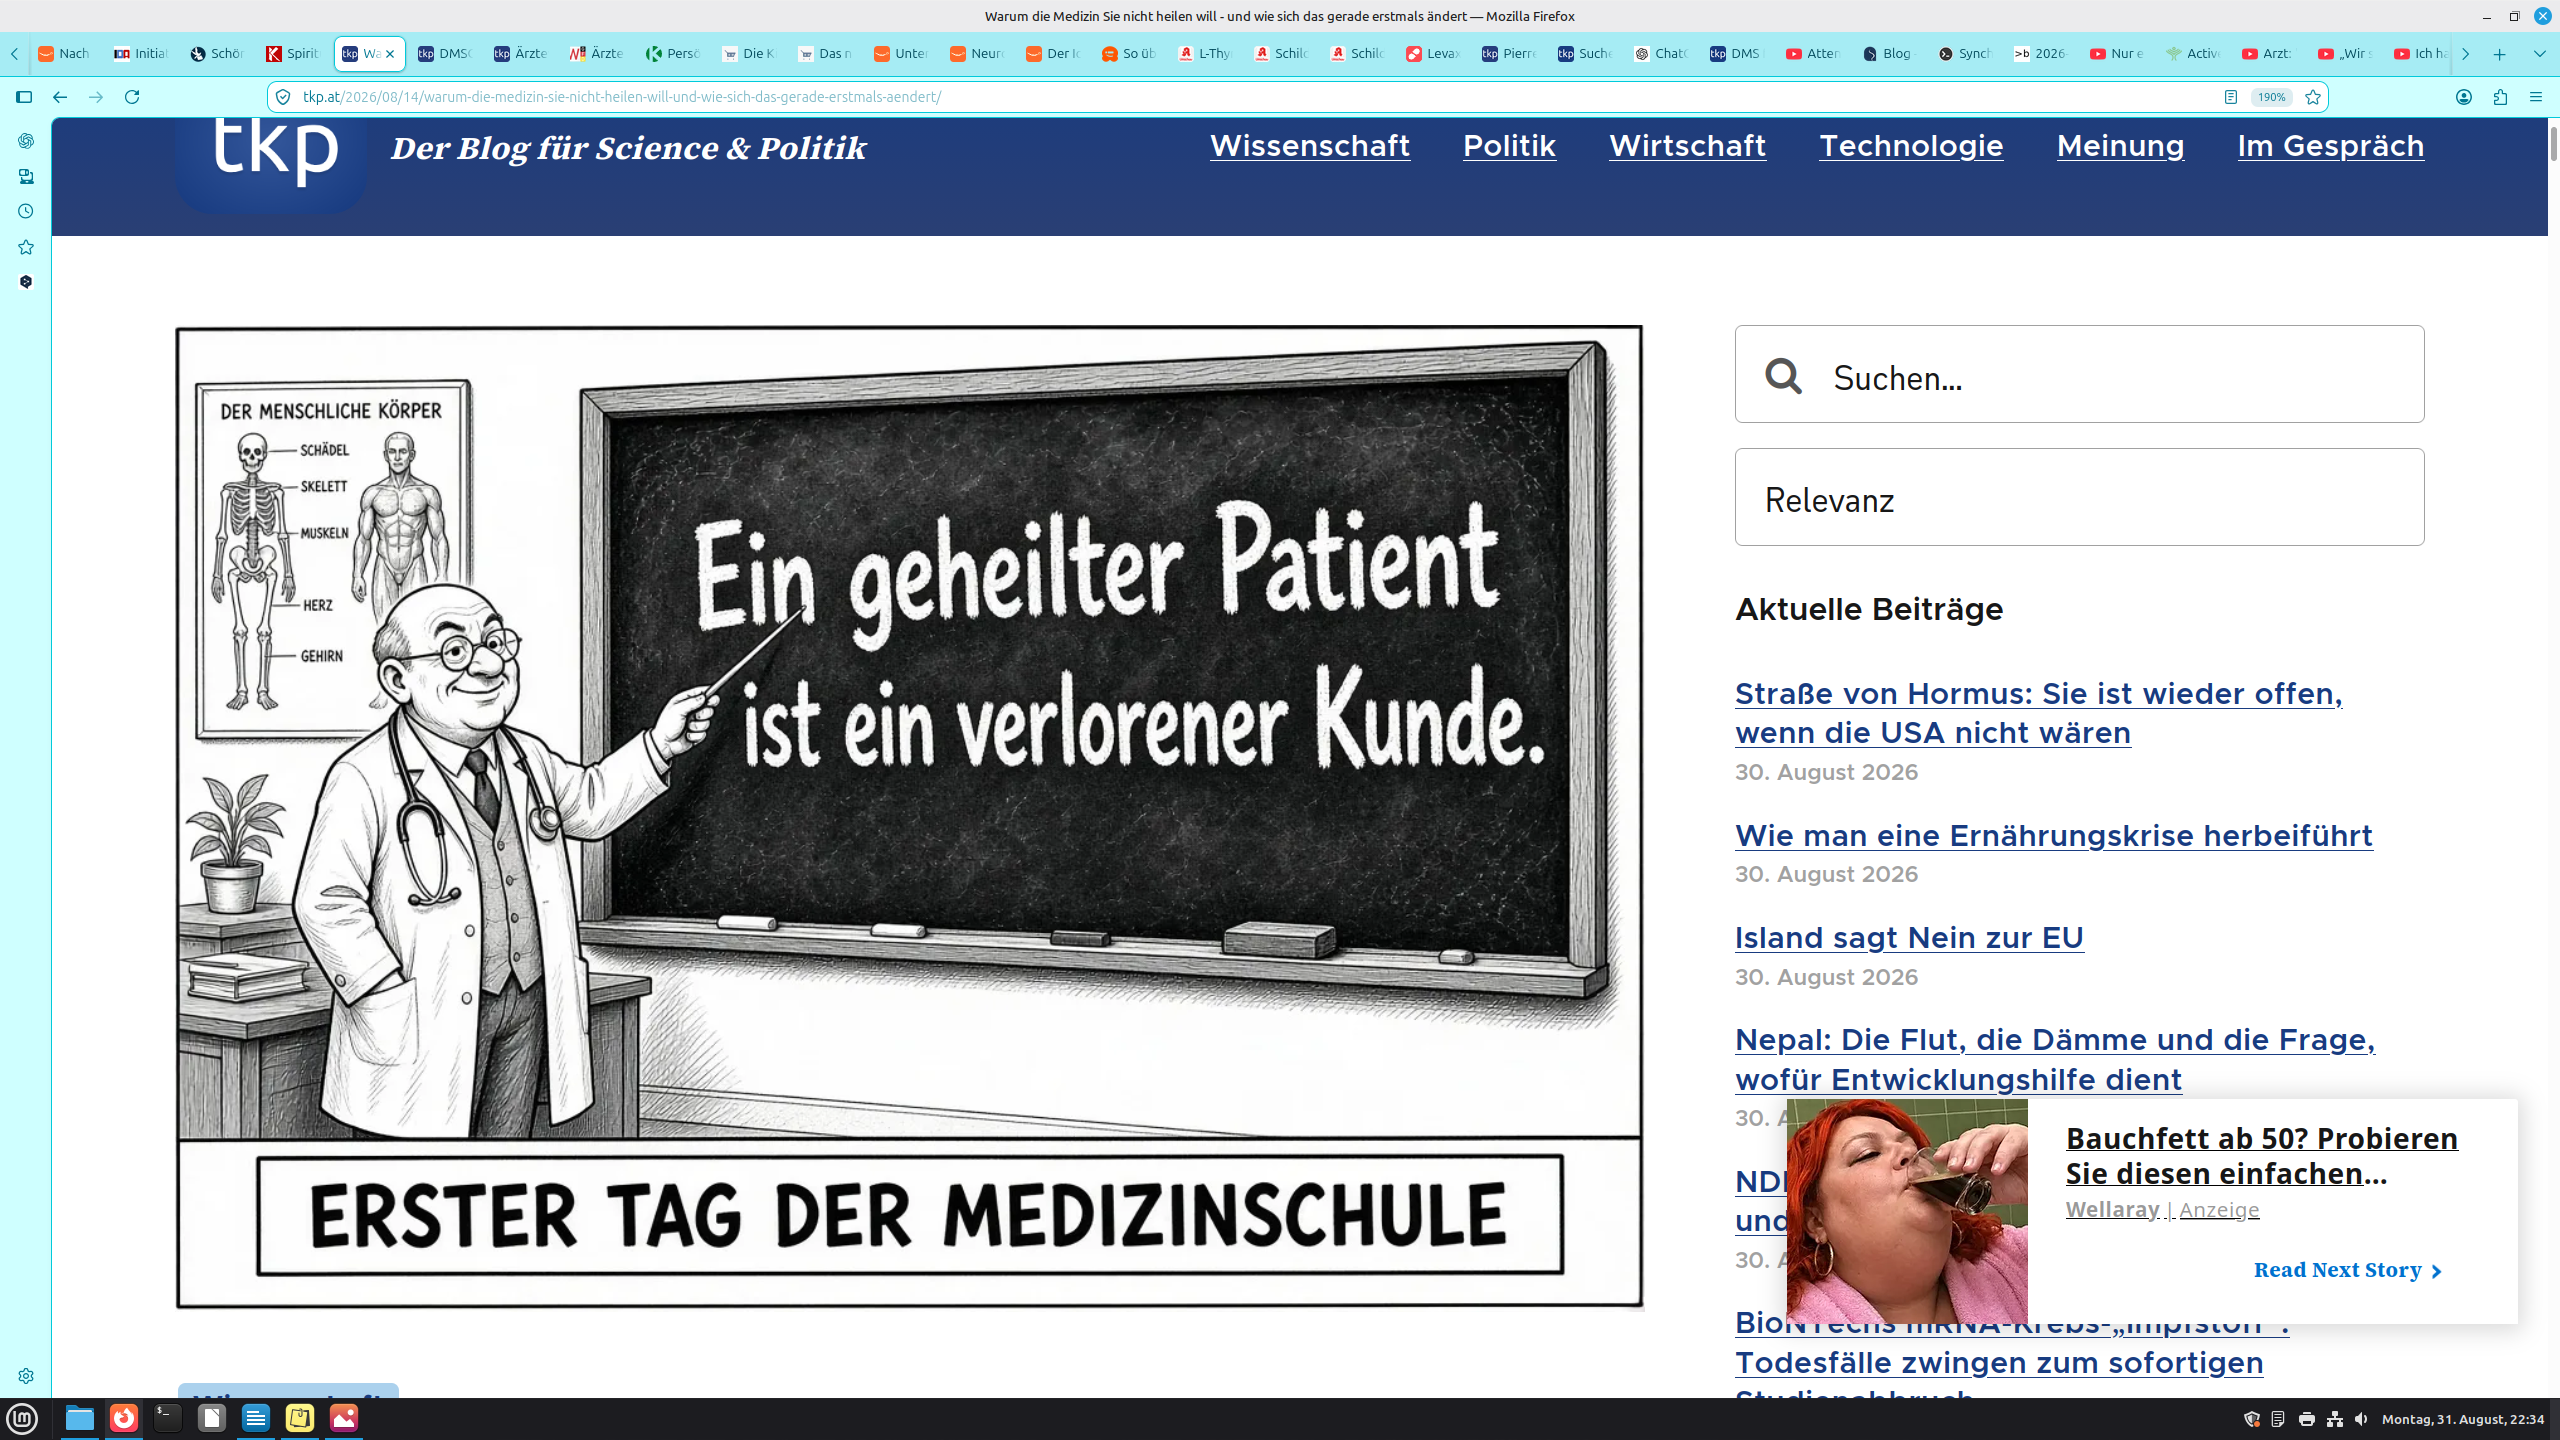This screenshot has height=1440, width=2560.
Task: Switch to the 'ChatG' tab
Action: [x=1661, y=54]
